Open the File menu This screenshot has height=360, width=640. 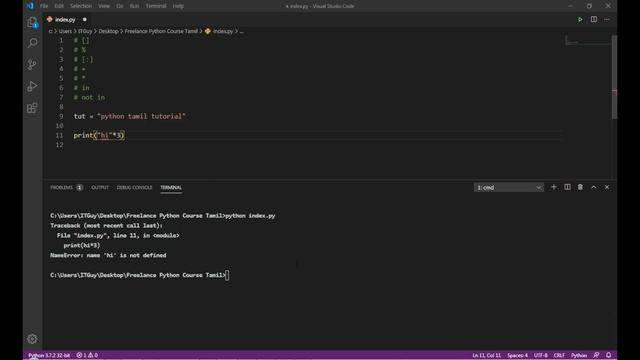(x=44, y=6)
